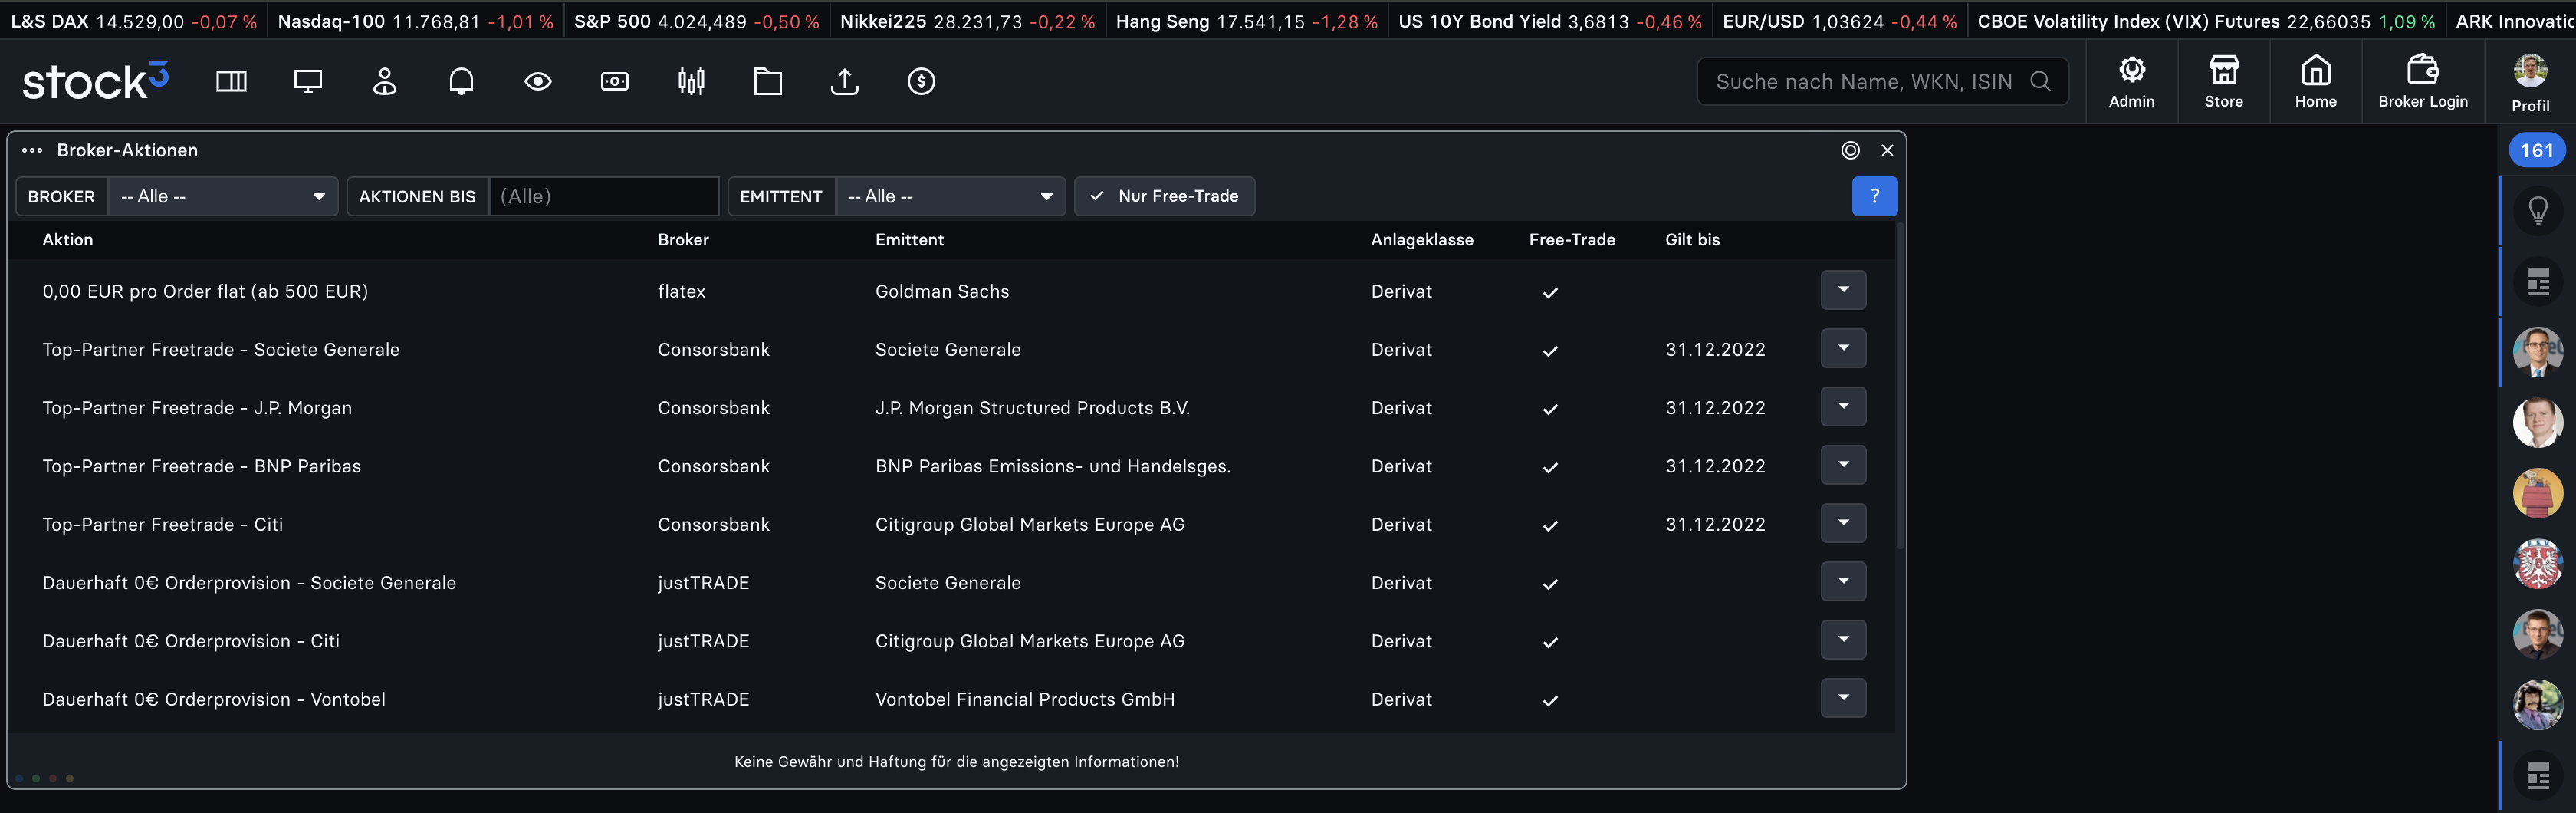Open the lower news layout icon in sidebar
Viewport: 2576px width, 813px height.
[x=2538, y=775]
